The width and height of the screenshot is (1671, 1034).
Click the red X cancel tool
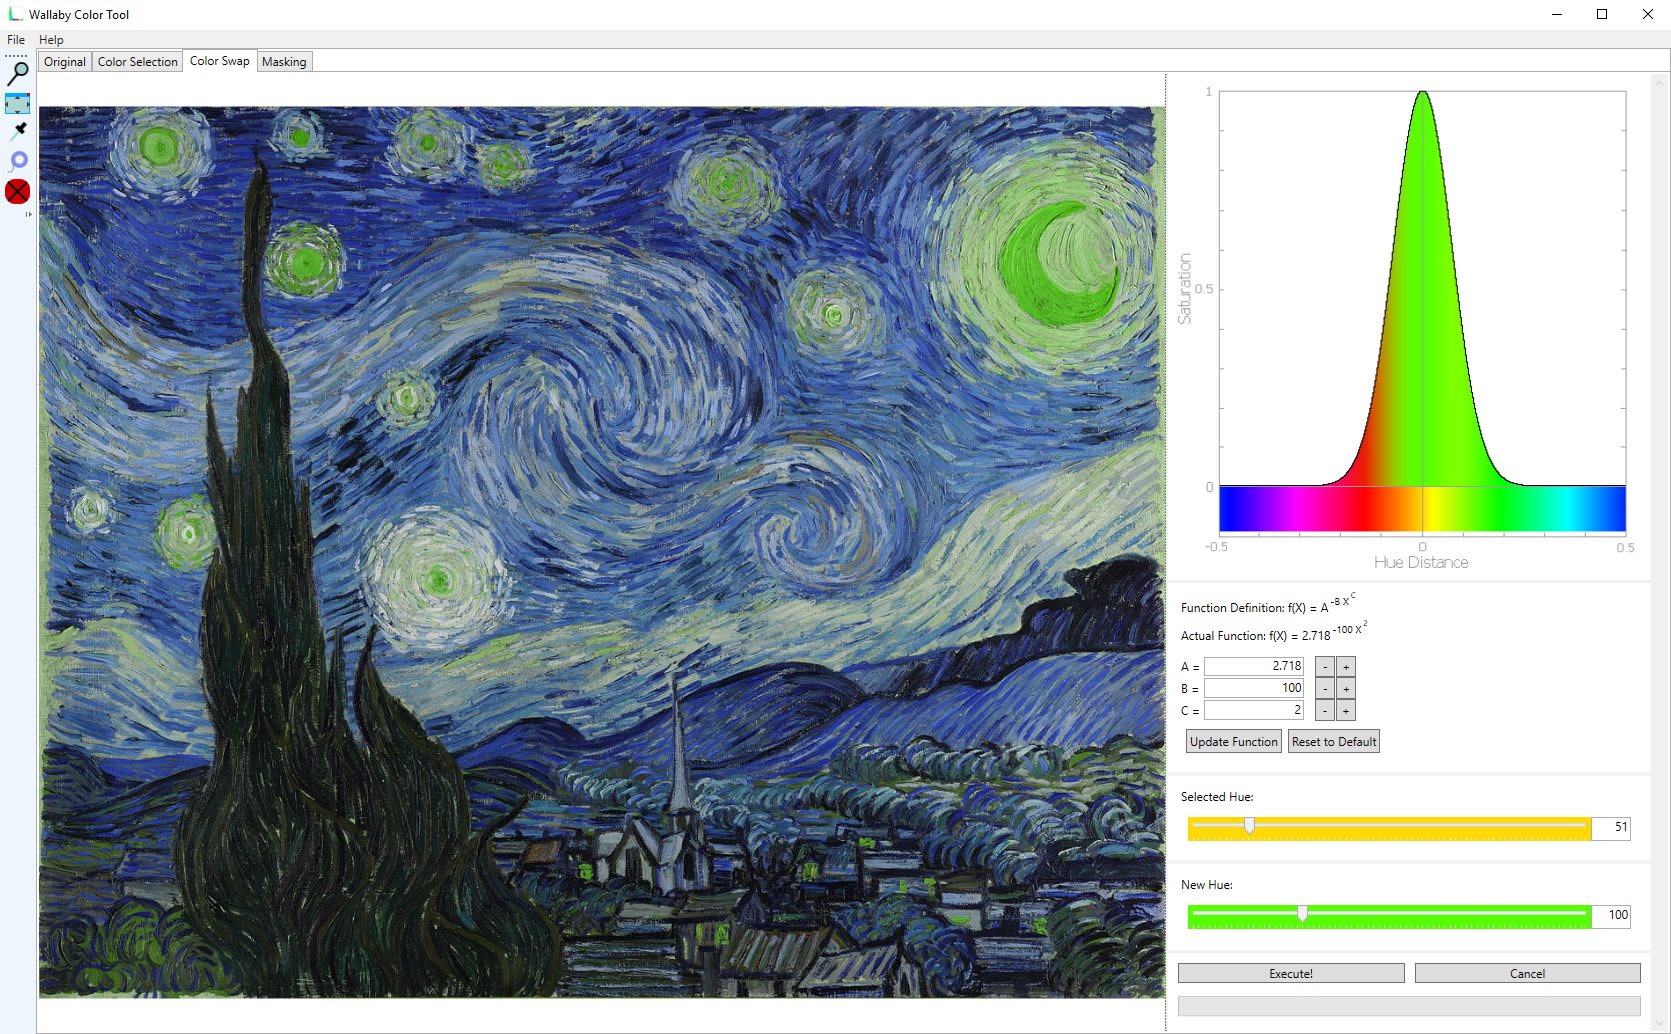click(x=18, y=192)
